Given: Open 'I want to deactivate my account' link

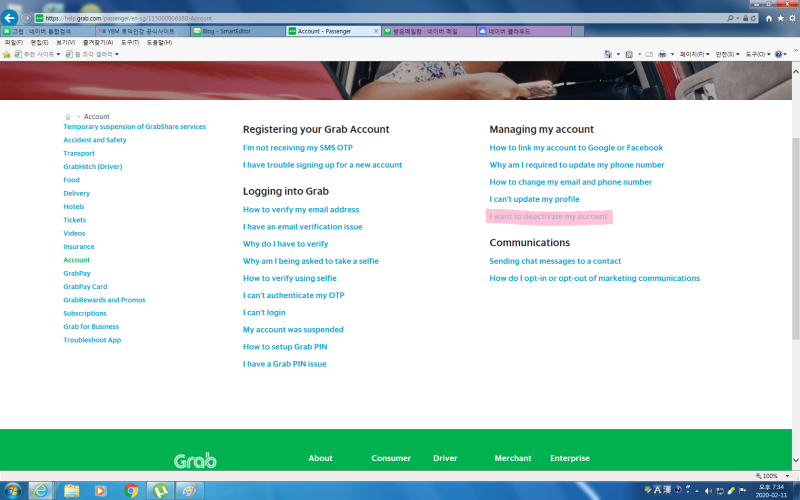Looking at the screenshot, I should [548, 216].
